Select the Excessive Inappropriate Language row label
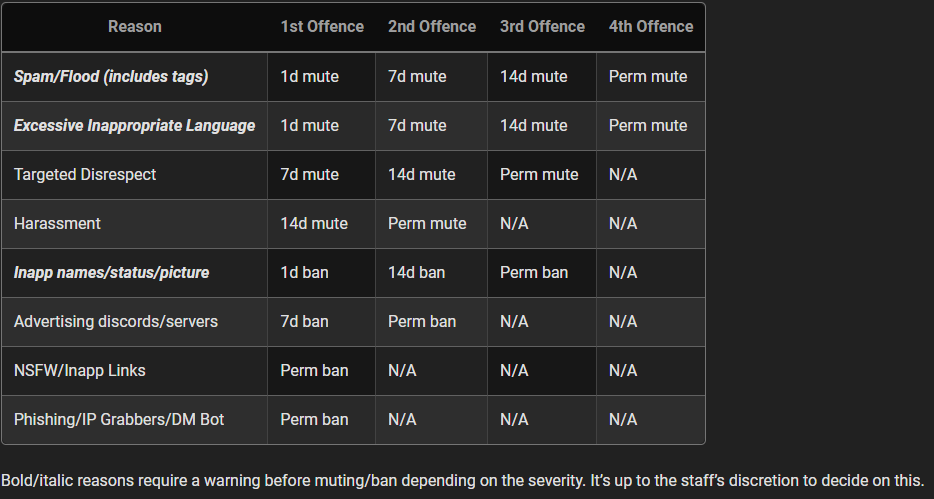Image resolution: width=934 pixels, height=499 pixels. tap(134, 125)
